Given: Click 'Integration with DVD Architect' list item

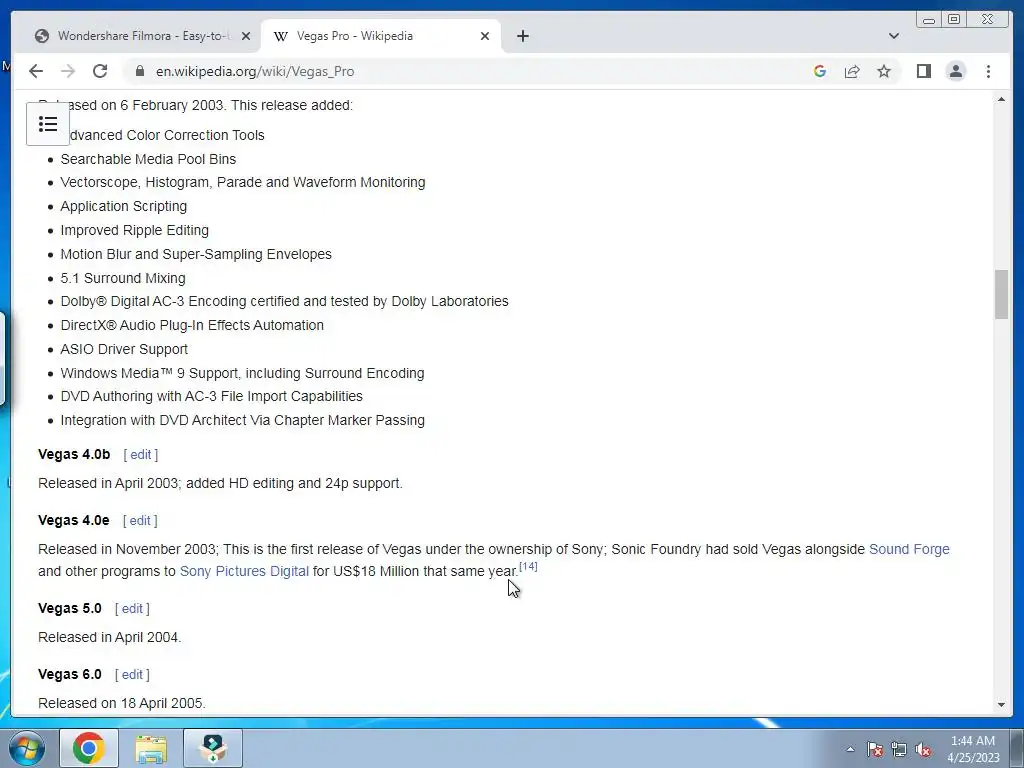Looking at the screenshot, I should [x=242, y=421].
